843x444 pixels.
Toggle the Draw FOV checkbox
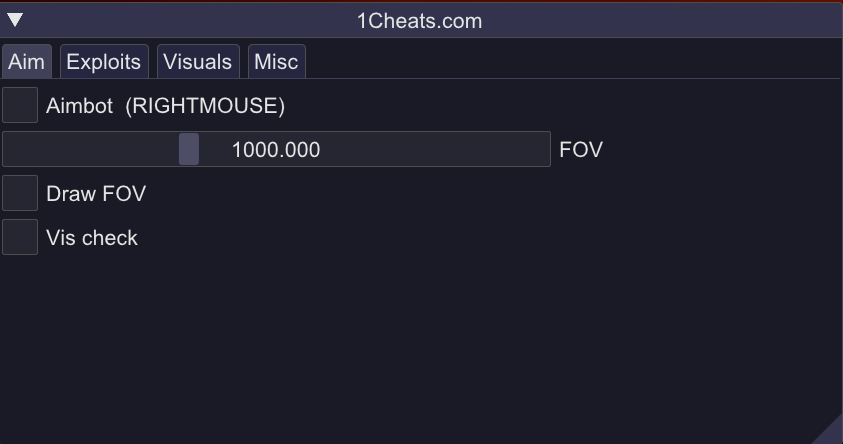pos(20,193)
